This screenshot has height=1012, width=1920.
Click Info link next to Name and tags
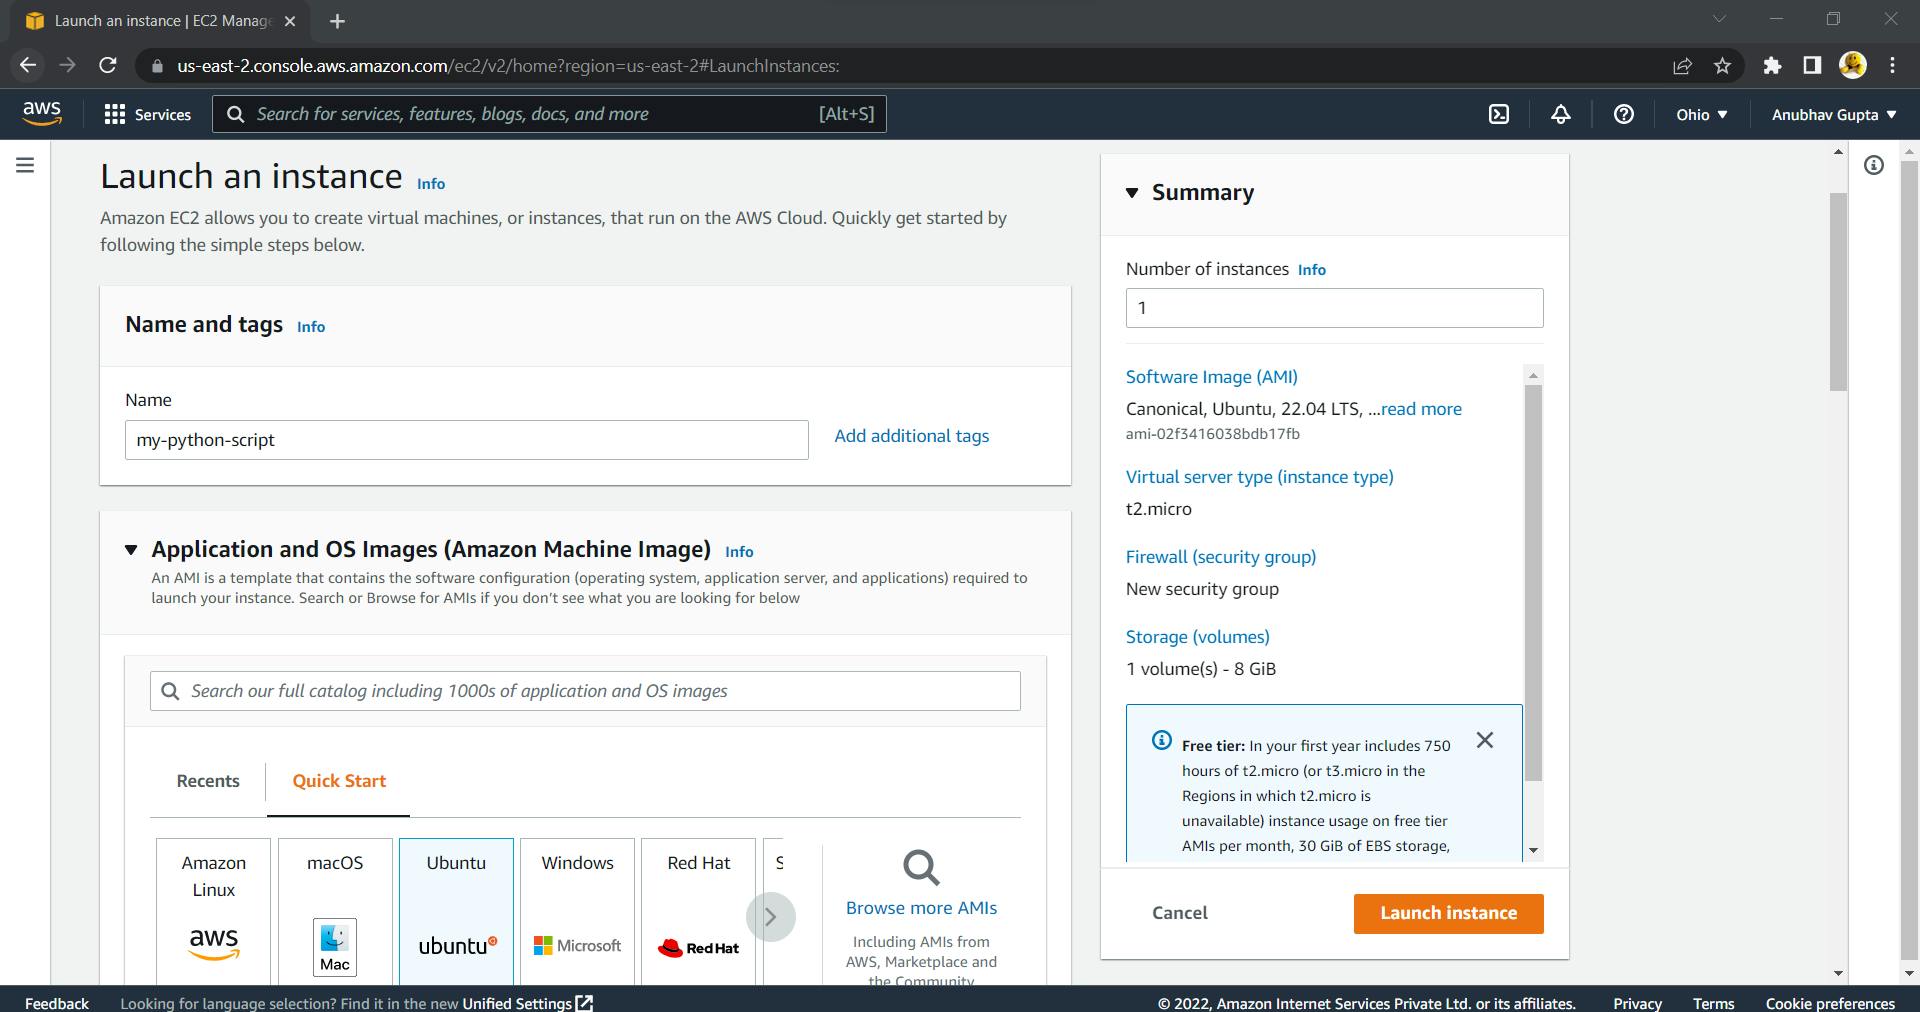click(311, 327)
